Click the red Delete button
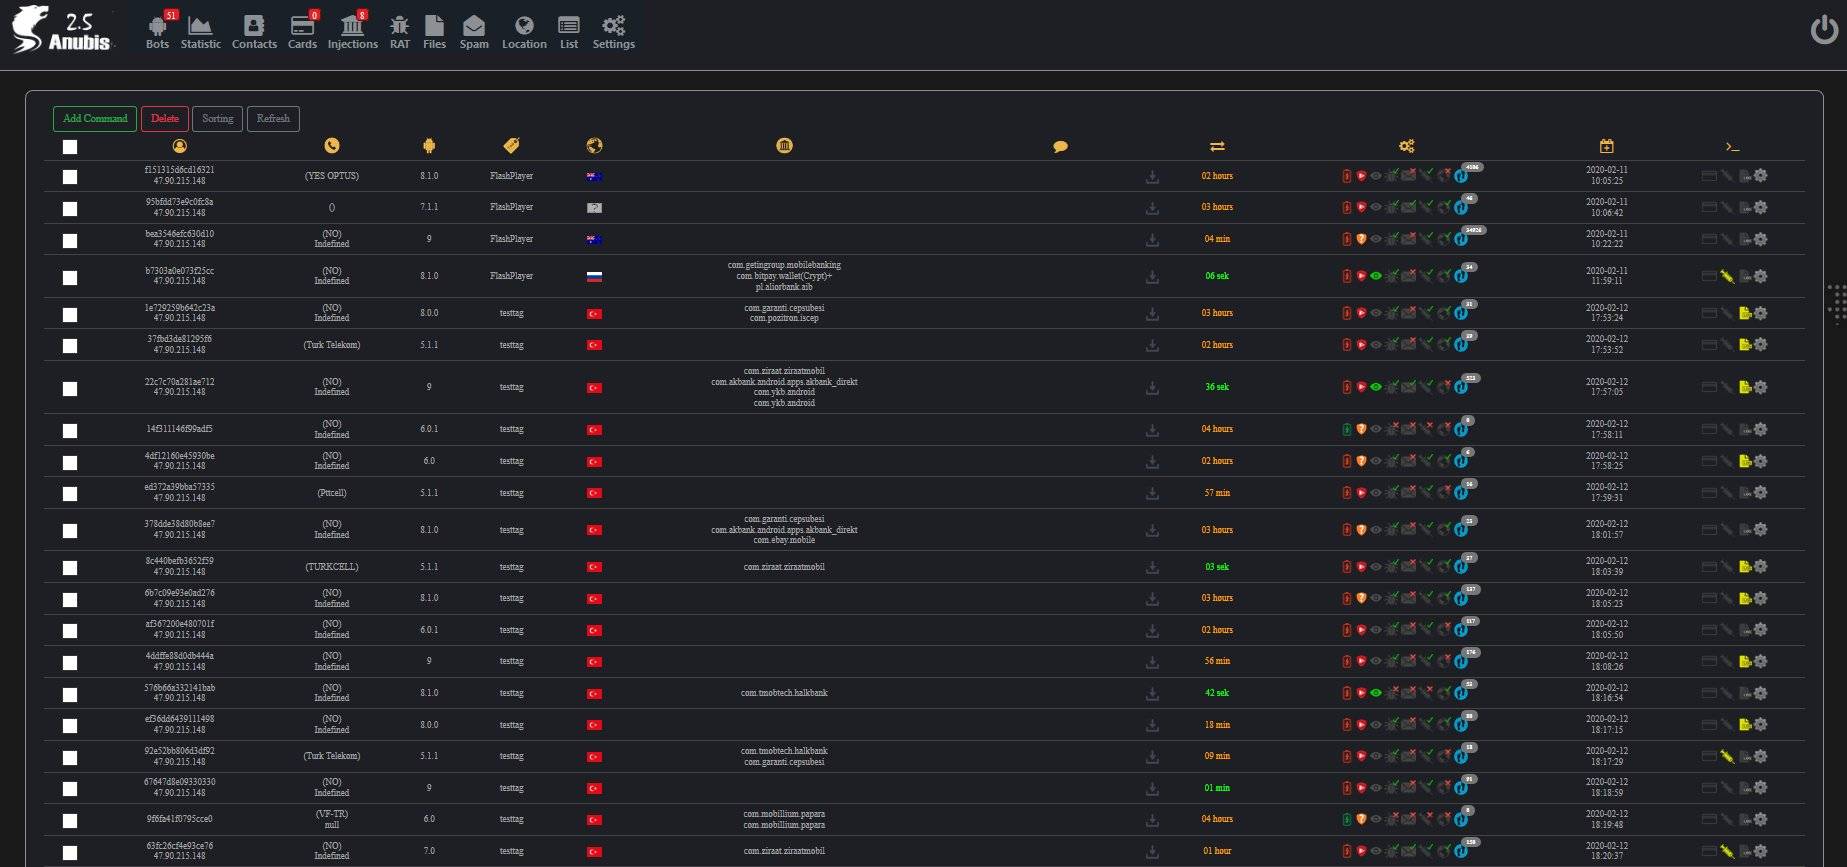The width and height of the screenshot is (1847, 867). 165,119
